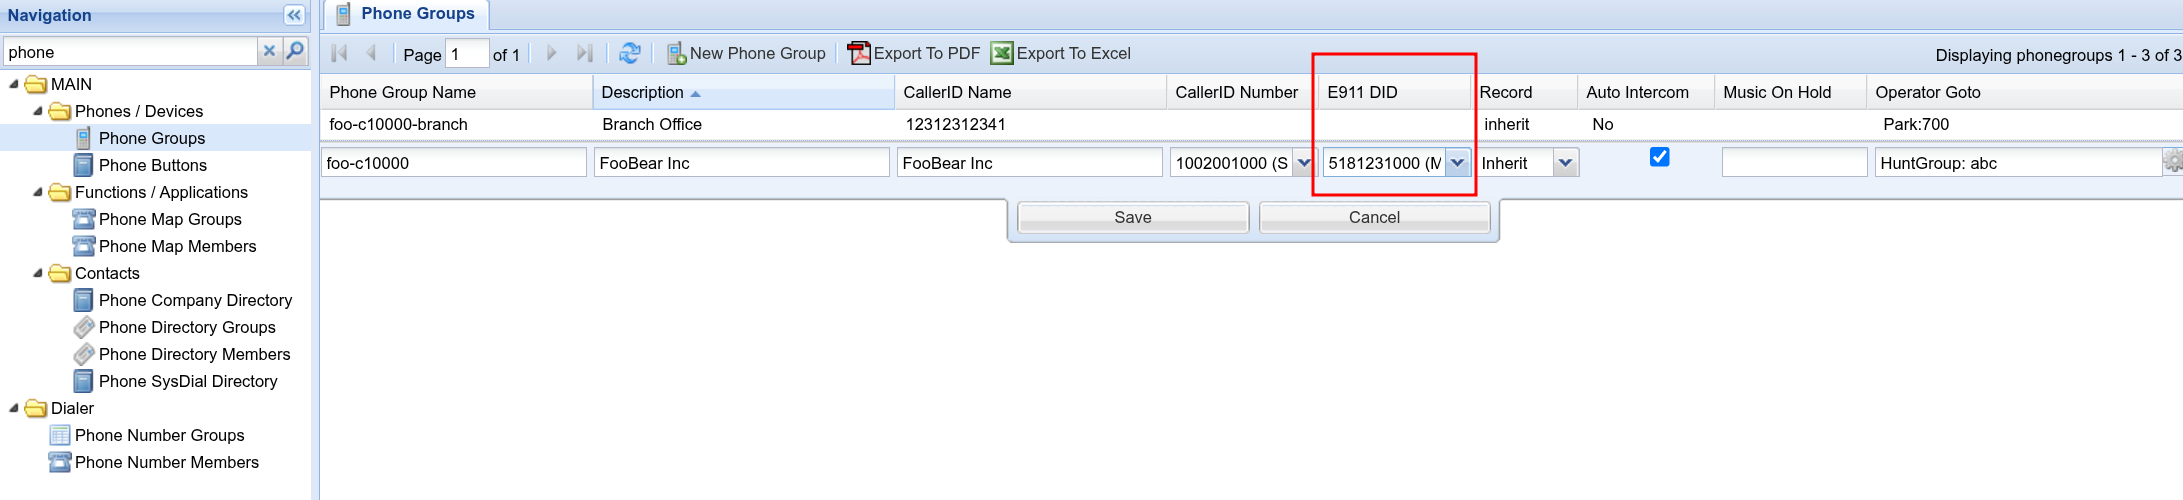The image size is (2183, 500).
Task: Cancel the phone group edit
Action: pyautogui.click(x=1374, y=217)
